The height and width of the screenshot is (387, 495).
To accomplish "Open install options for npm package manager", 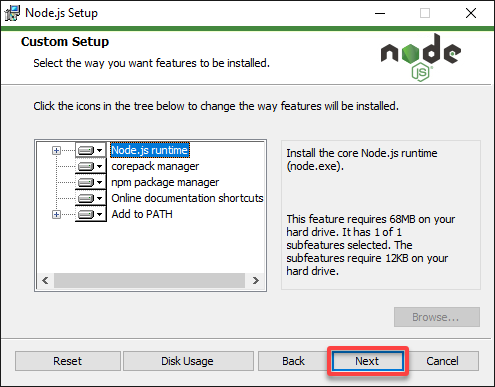I will click(x=91, y=182).
